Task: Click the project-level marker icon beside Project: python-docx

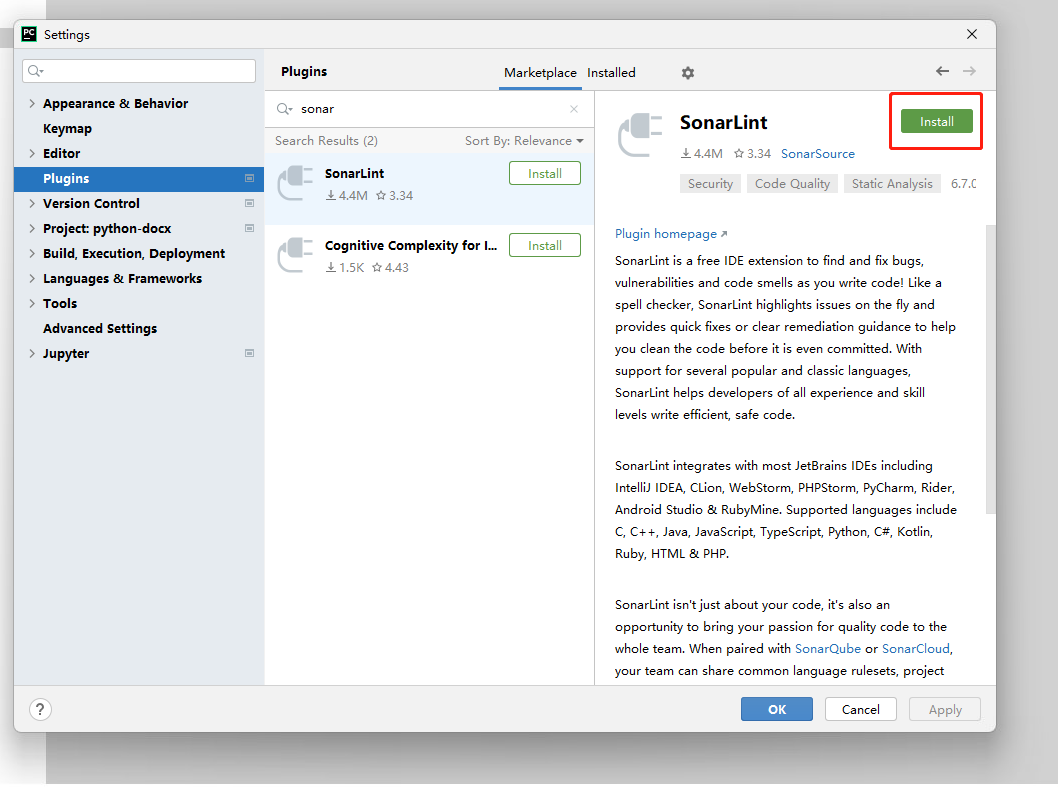Action: pyautogui.click(x=249, y=229)
